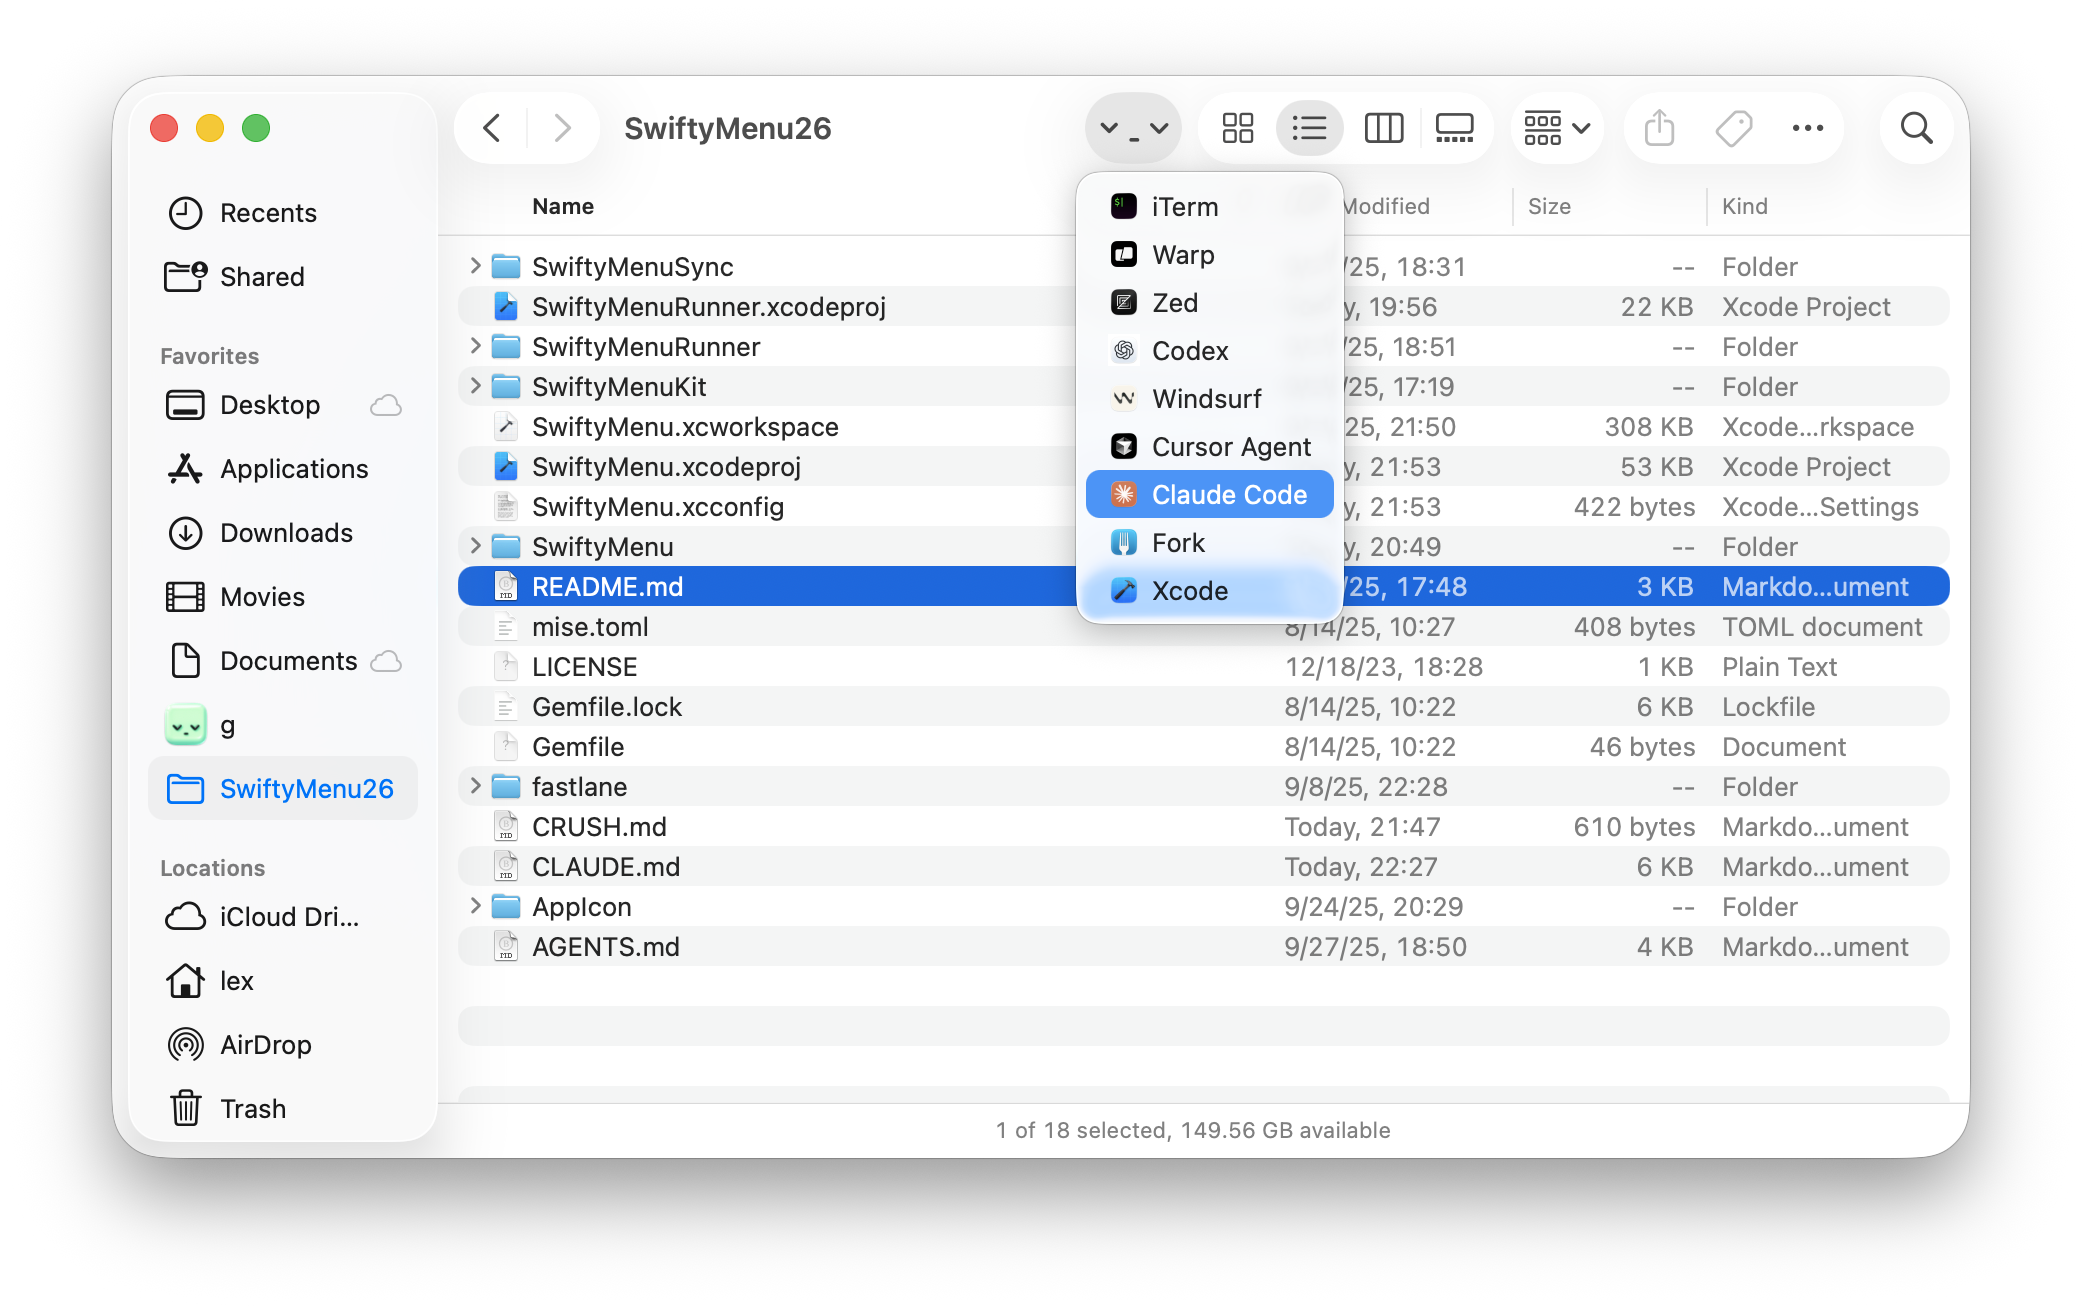Switch to column view
This screenshot has height=1306, width=2082.
click(x=1383, y=128)
